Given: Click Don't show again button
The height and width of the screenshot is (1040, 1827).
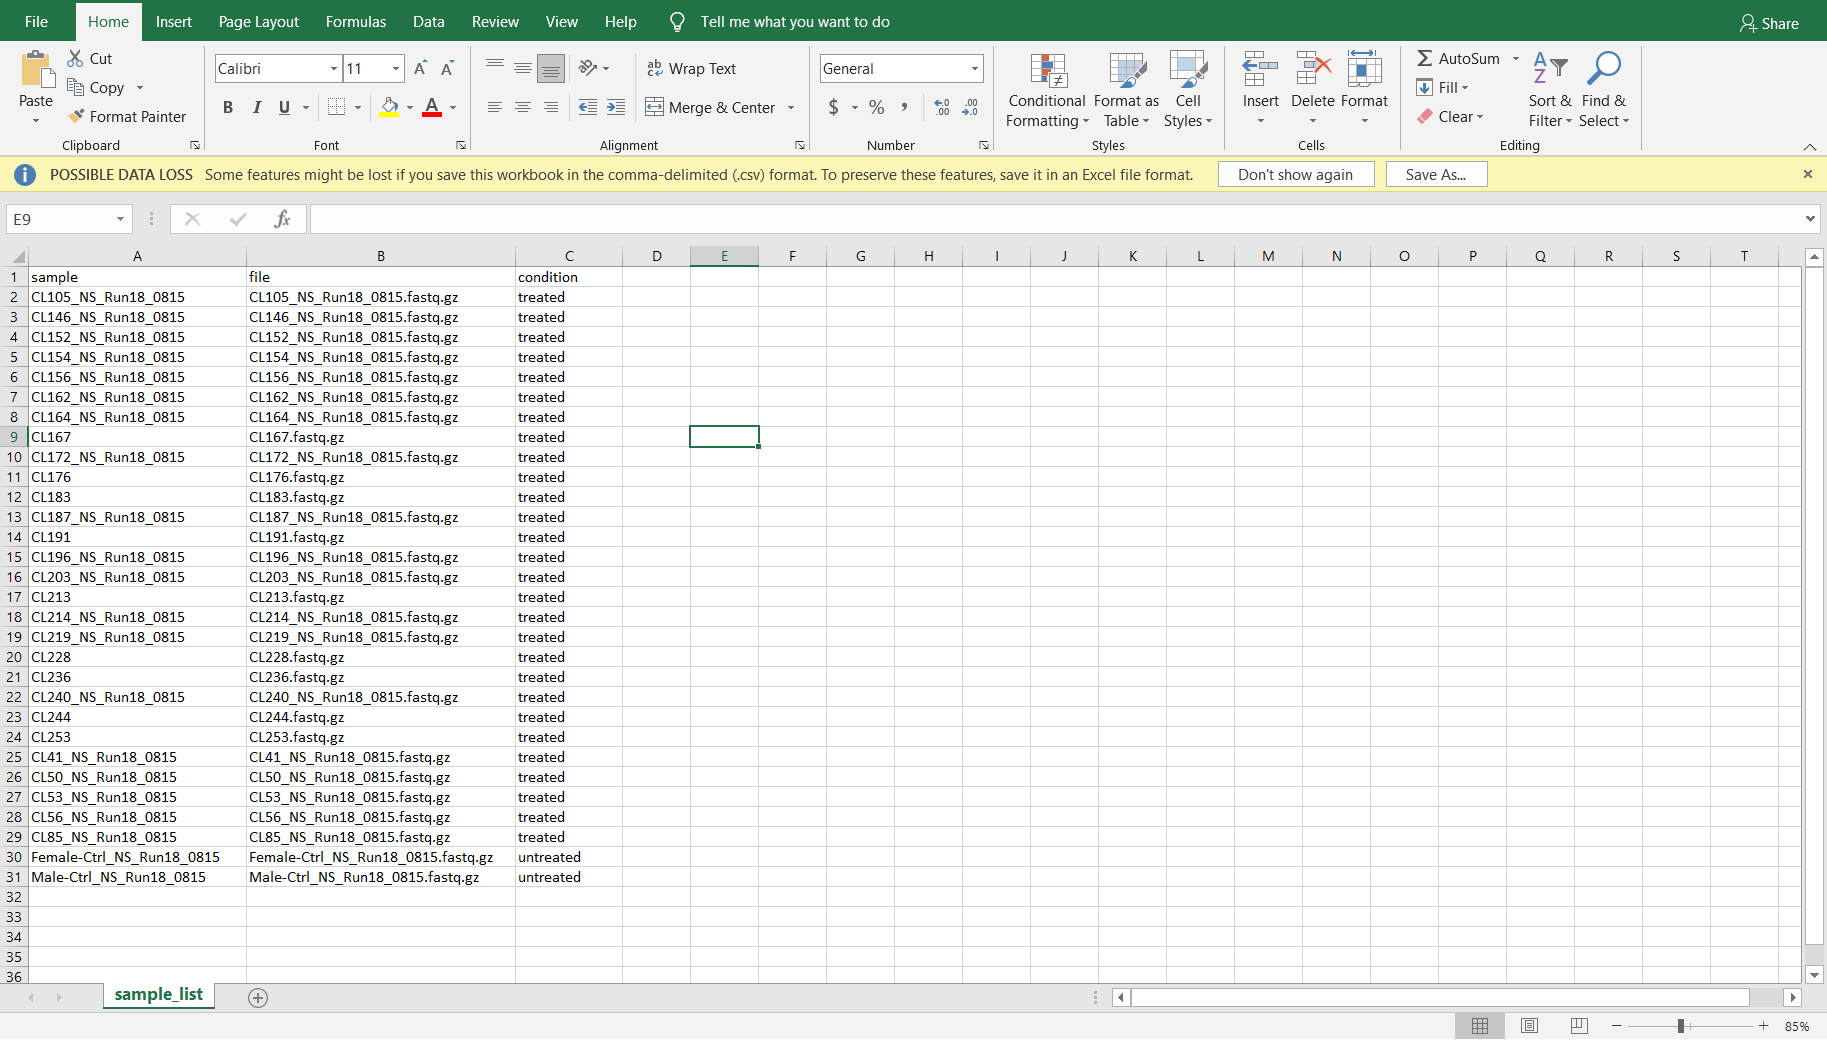Looking at the screenshot, I should (x=1296, y=174).
